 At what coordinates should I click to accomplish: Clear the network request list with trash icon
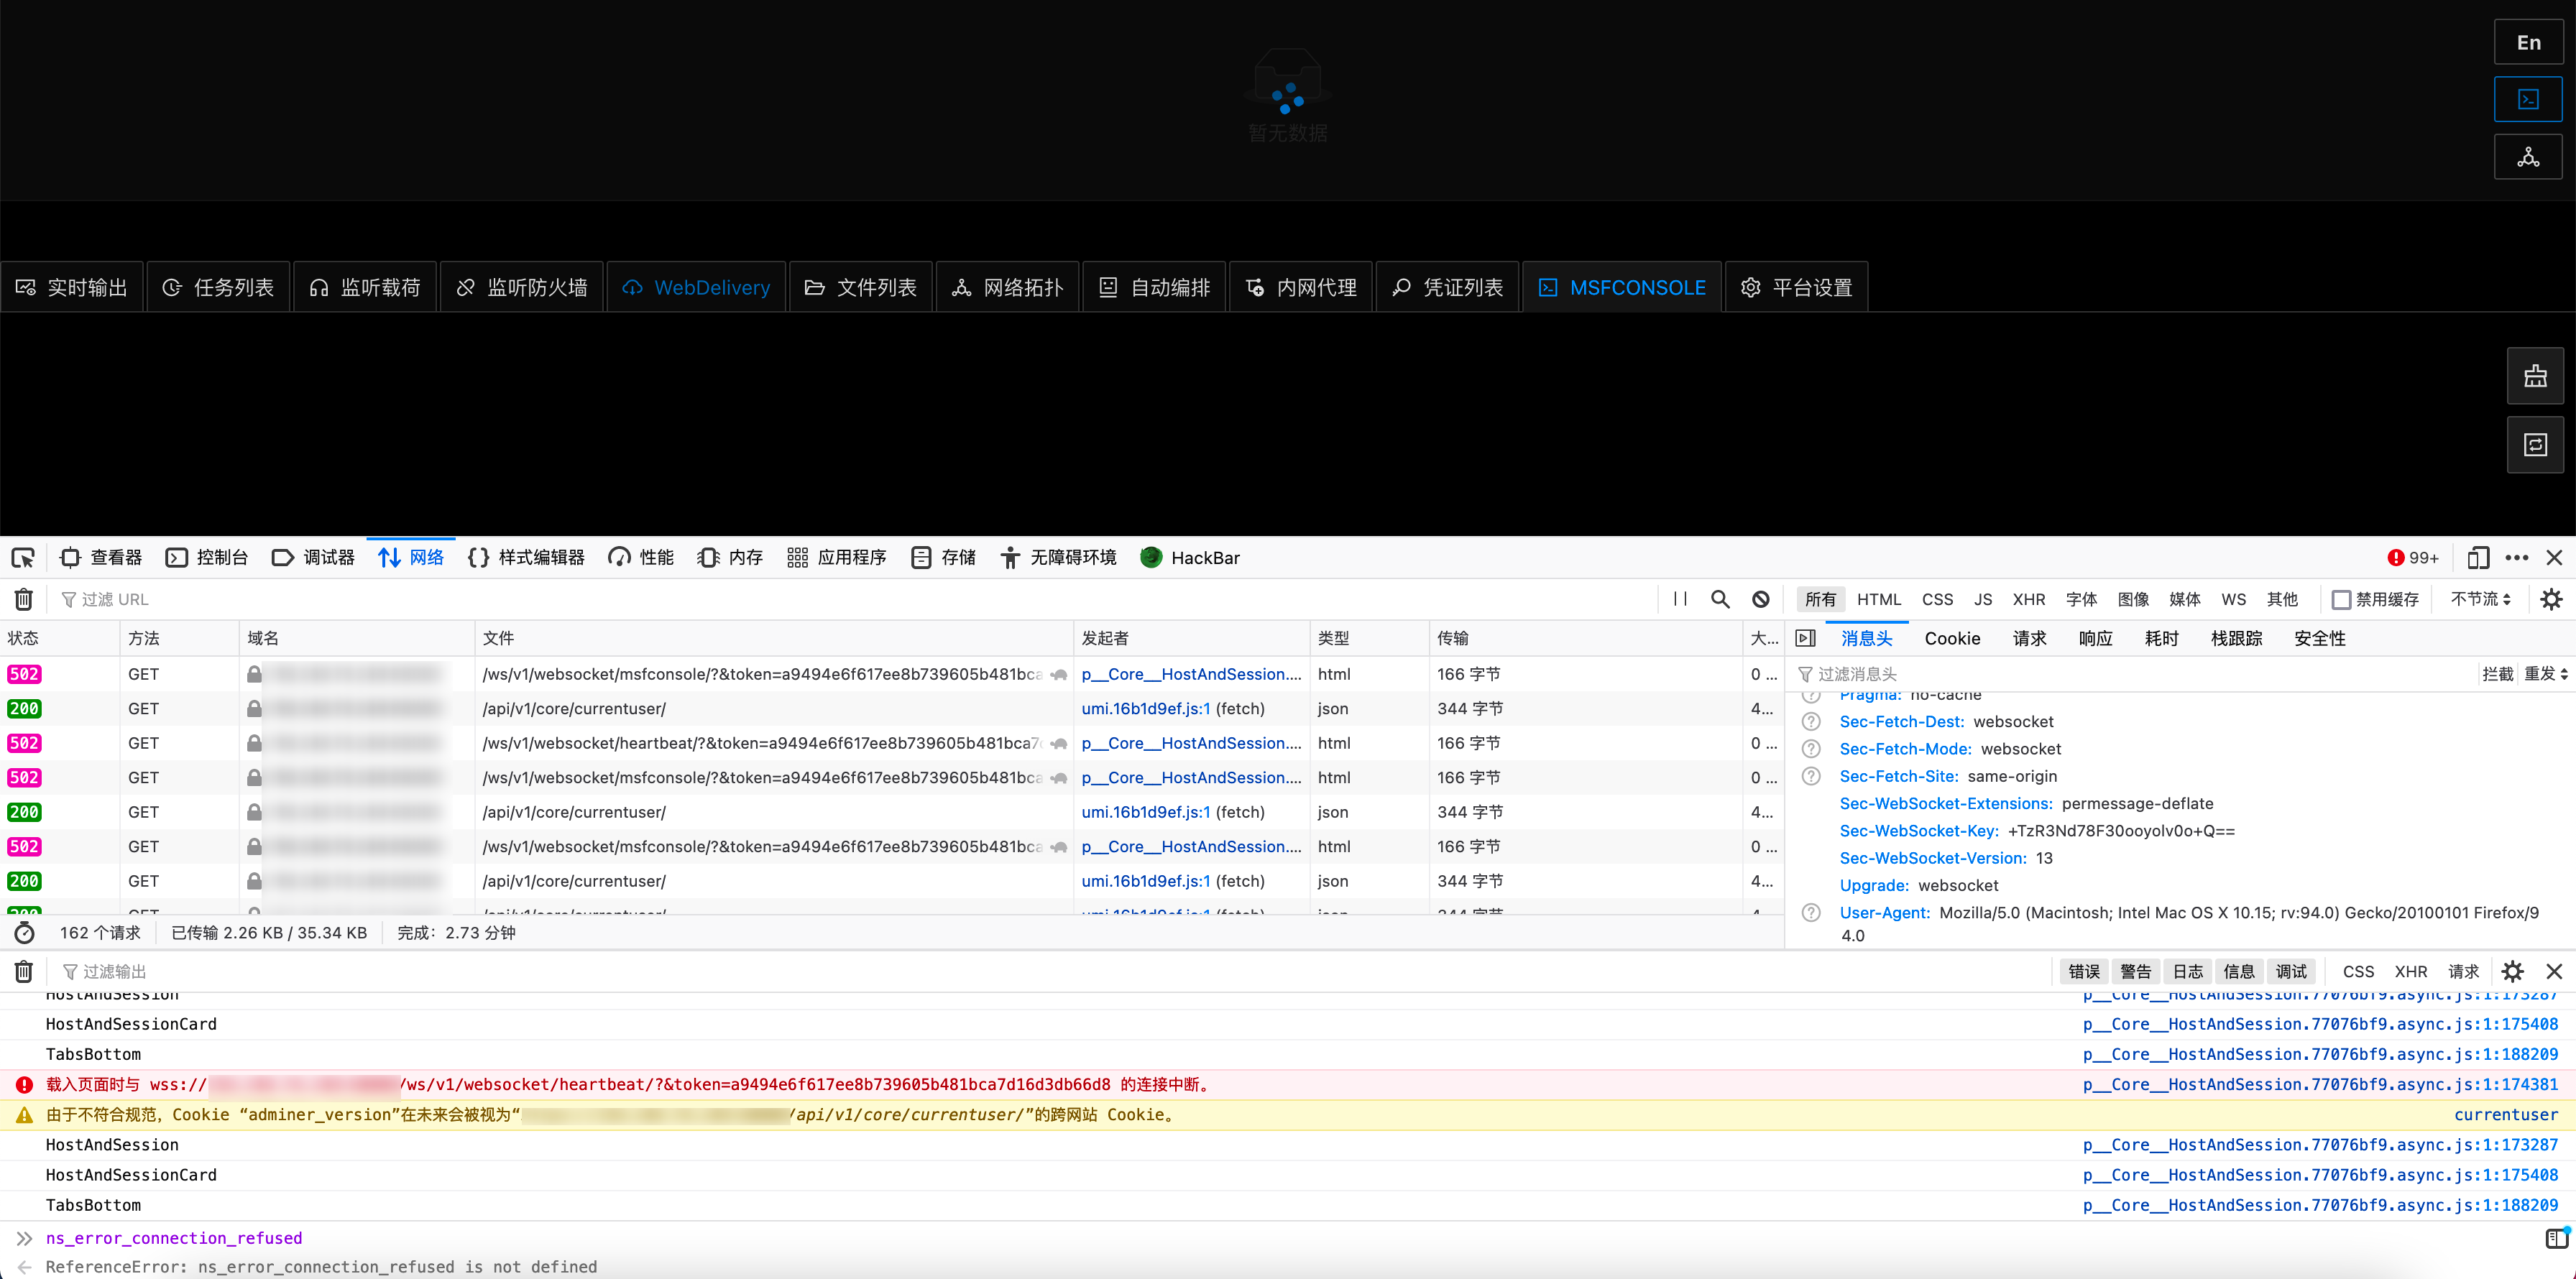tap(23, 598)
